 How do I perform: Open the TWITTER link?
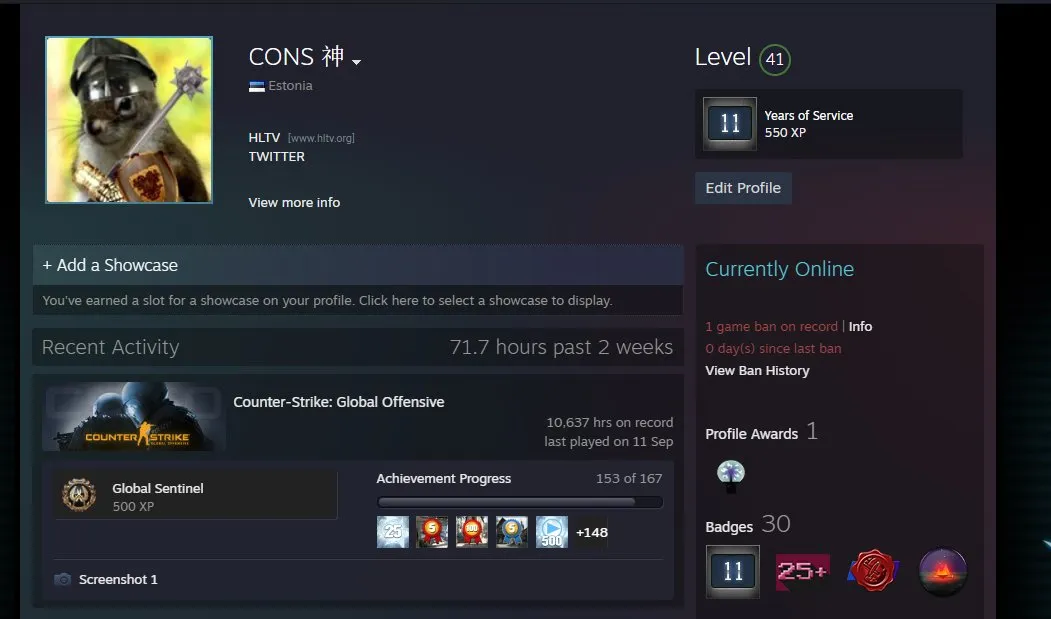click(277, 156)
